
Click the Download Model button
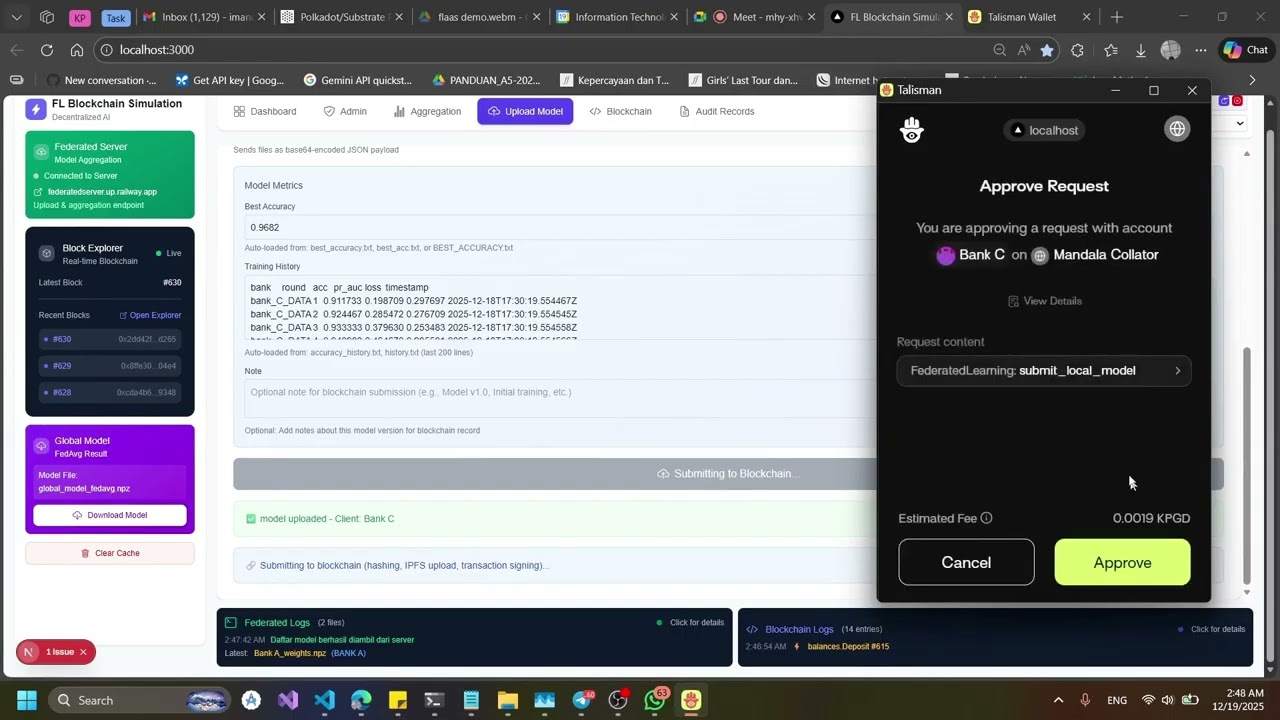pos(110,515)
